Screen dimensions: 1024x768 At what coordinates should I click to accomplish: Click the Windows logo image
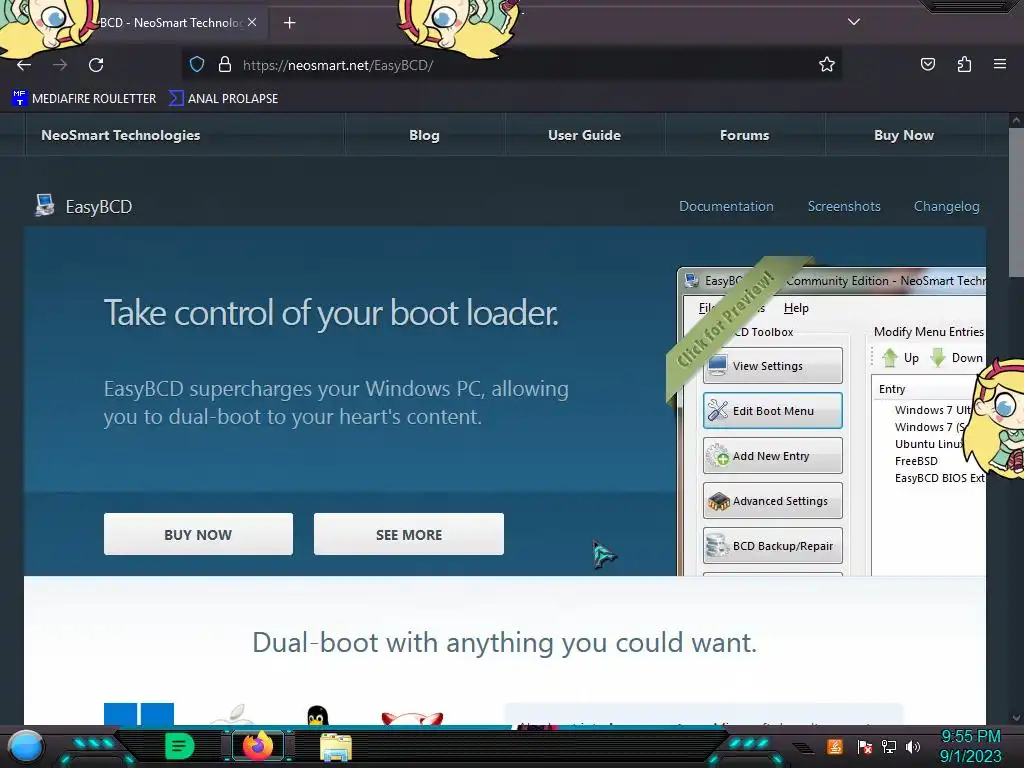pos(139,714)
